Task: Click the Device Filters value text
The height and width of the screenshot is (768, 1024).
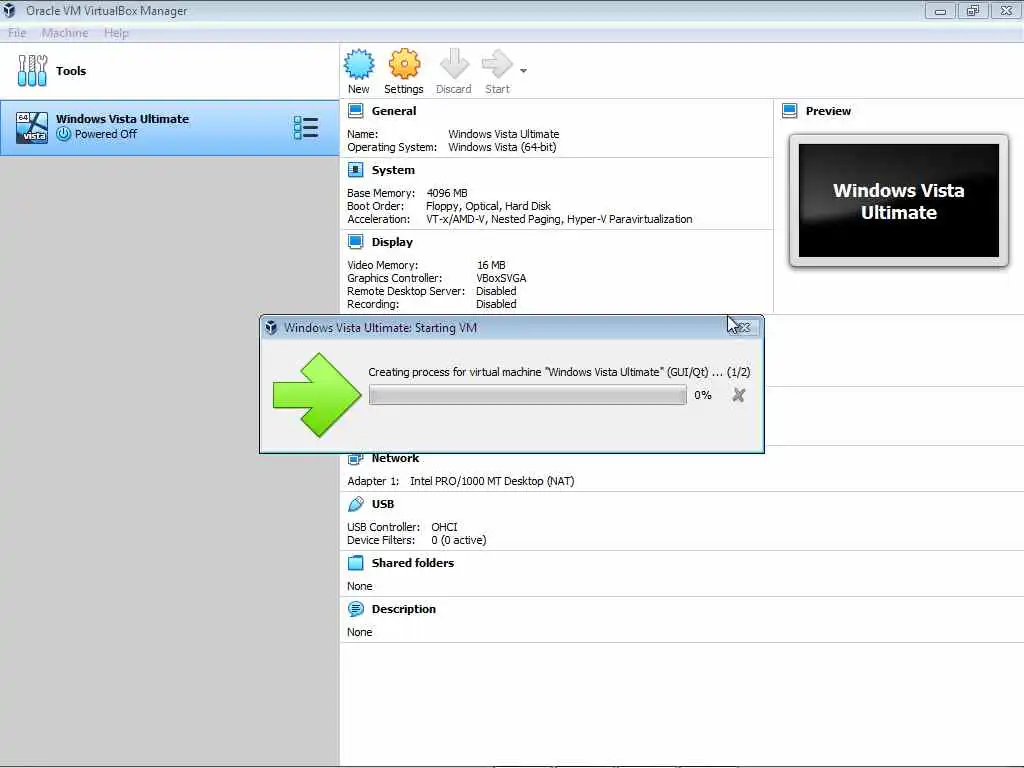Action: tap(458, 540)
